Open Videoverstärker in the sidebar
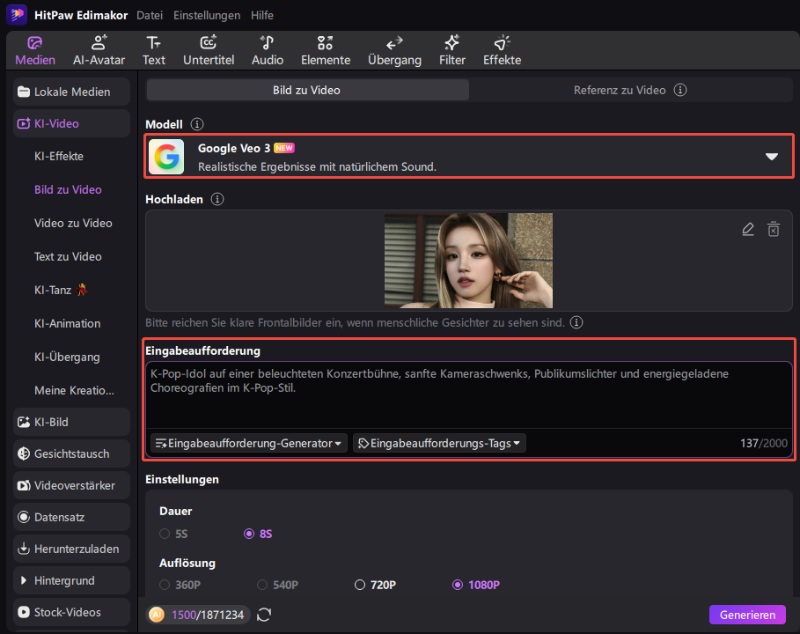 71,486
